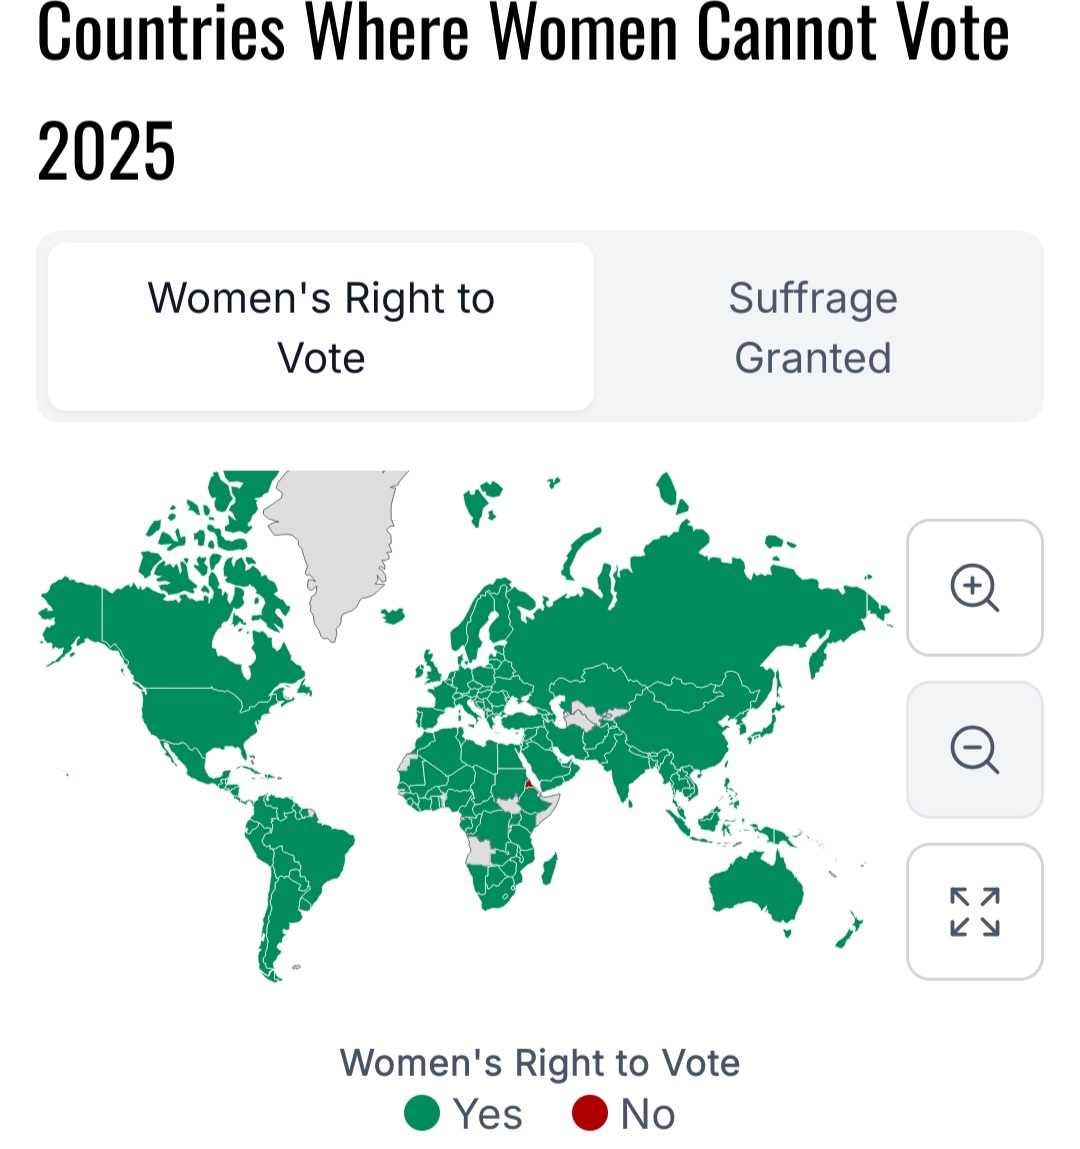1080x1149 pixels.
Task: Click the gray Angola region in Africa
Action: pos(480,851)
